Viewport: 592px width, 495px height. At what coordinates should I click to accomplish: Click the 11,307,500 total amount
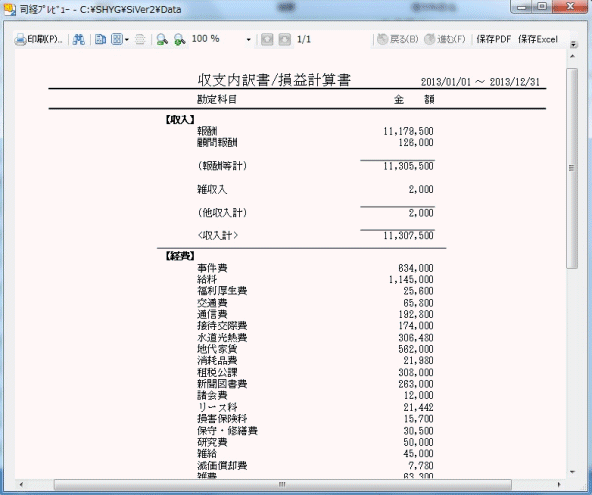(408, 236)
